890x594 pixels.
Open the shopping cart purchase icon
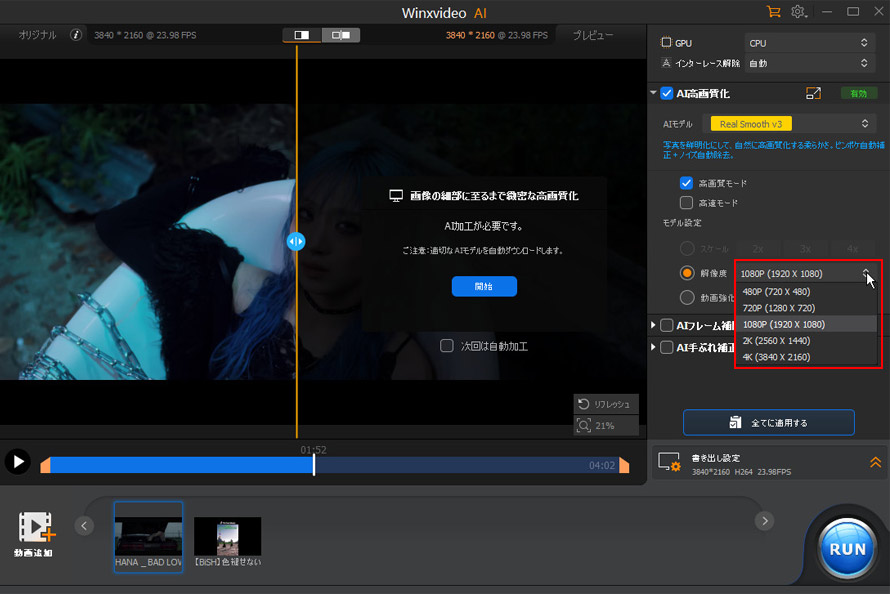point(773,11)
